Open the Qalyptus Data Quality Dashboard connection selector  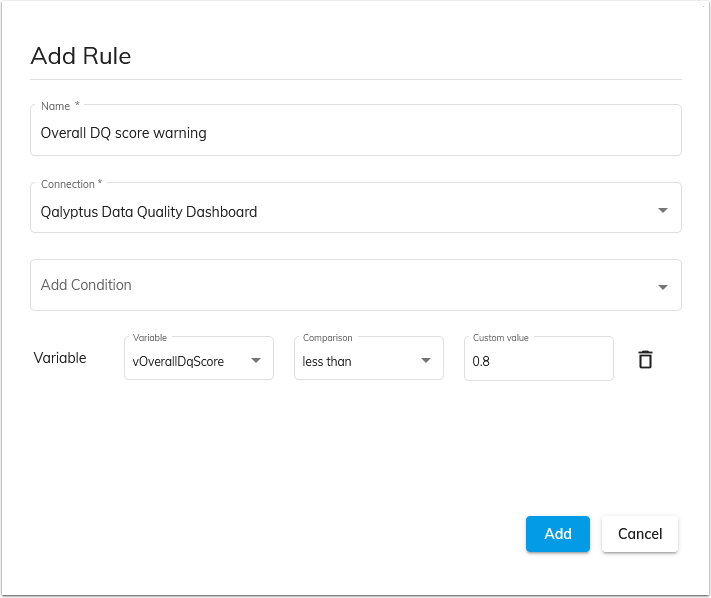pos(356,208)
